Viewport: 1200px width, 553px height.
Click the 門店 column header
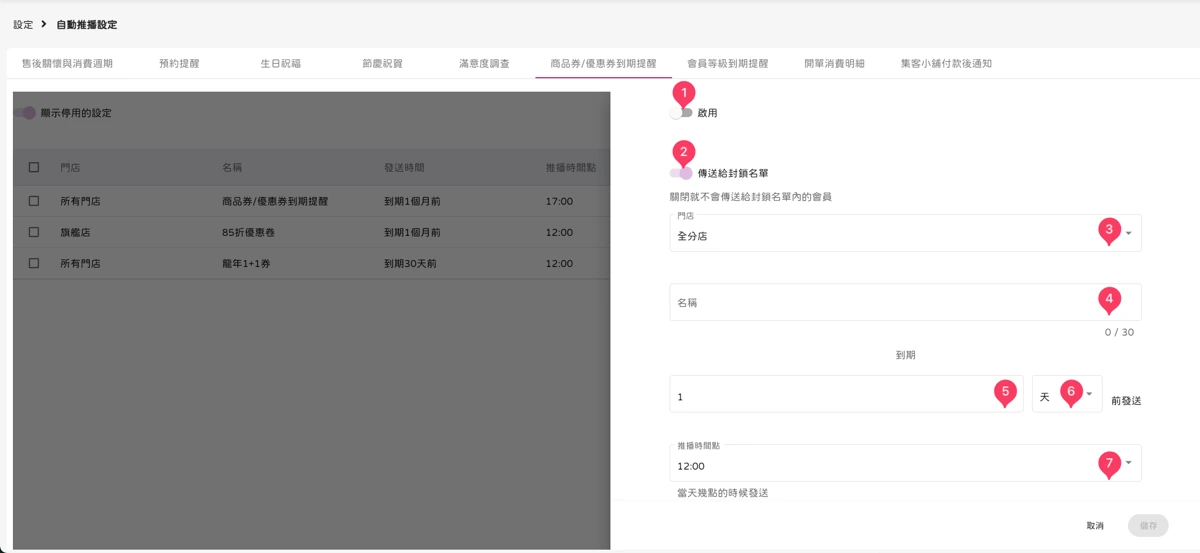pos(70,167)
